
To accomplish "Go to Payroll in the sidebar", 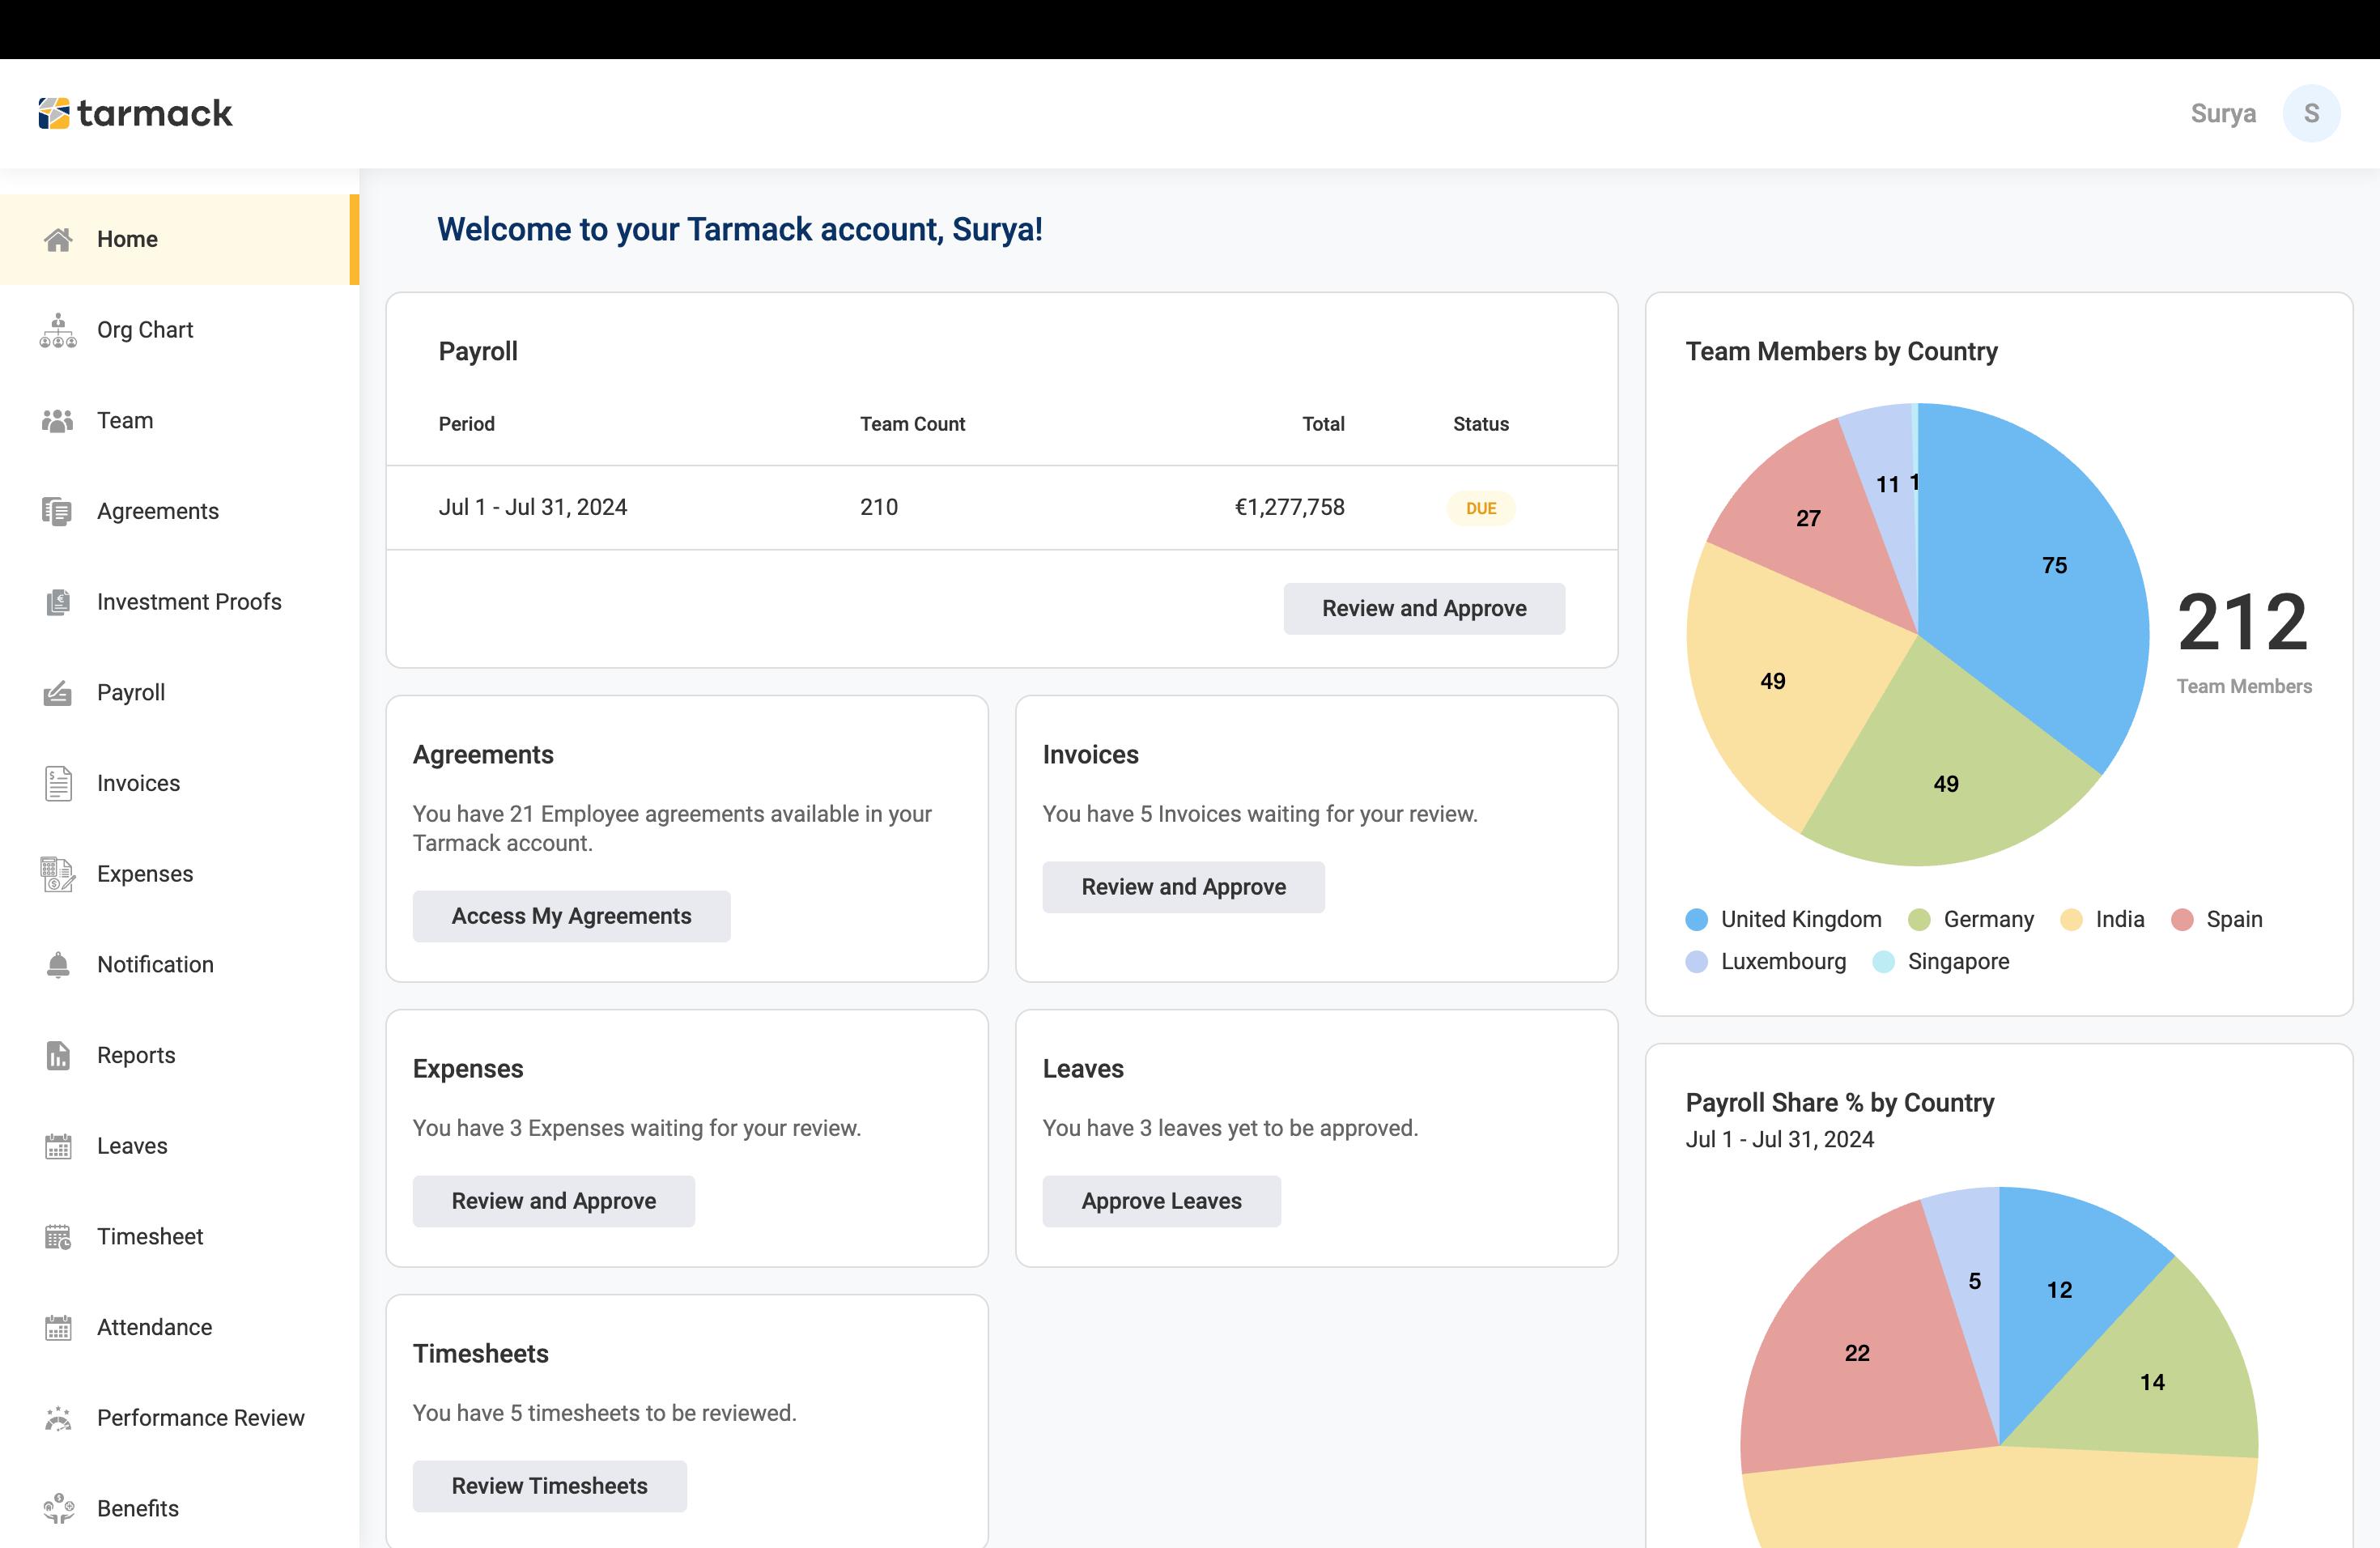I will tap(131, 692).
